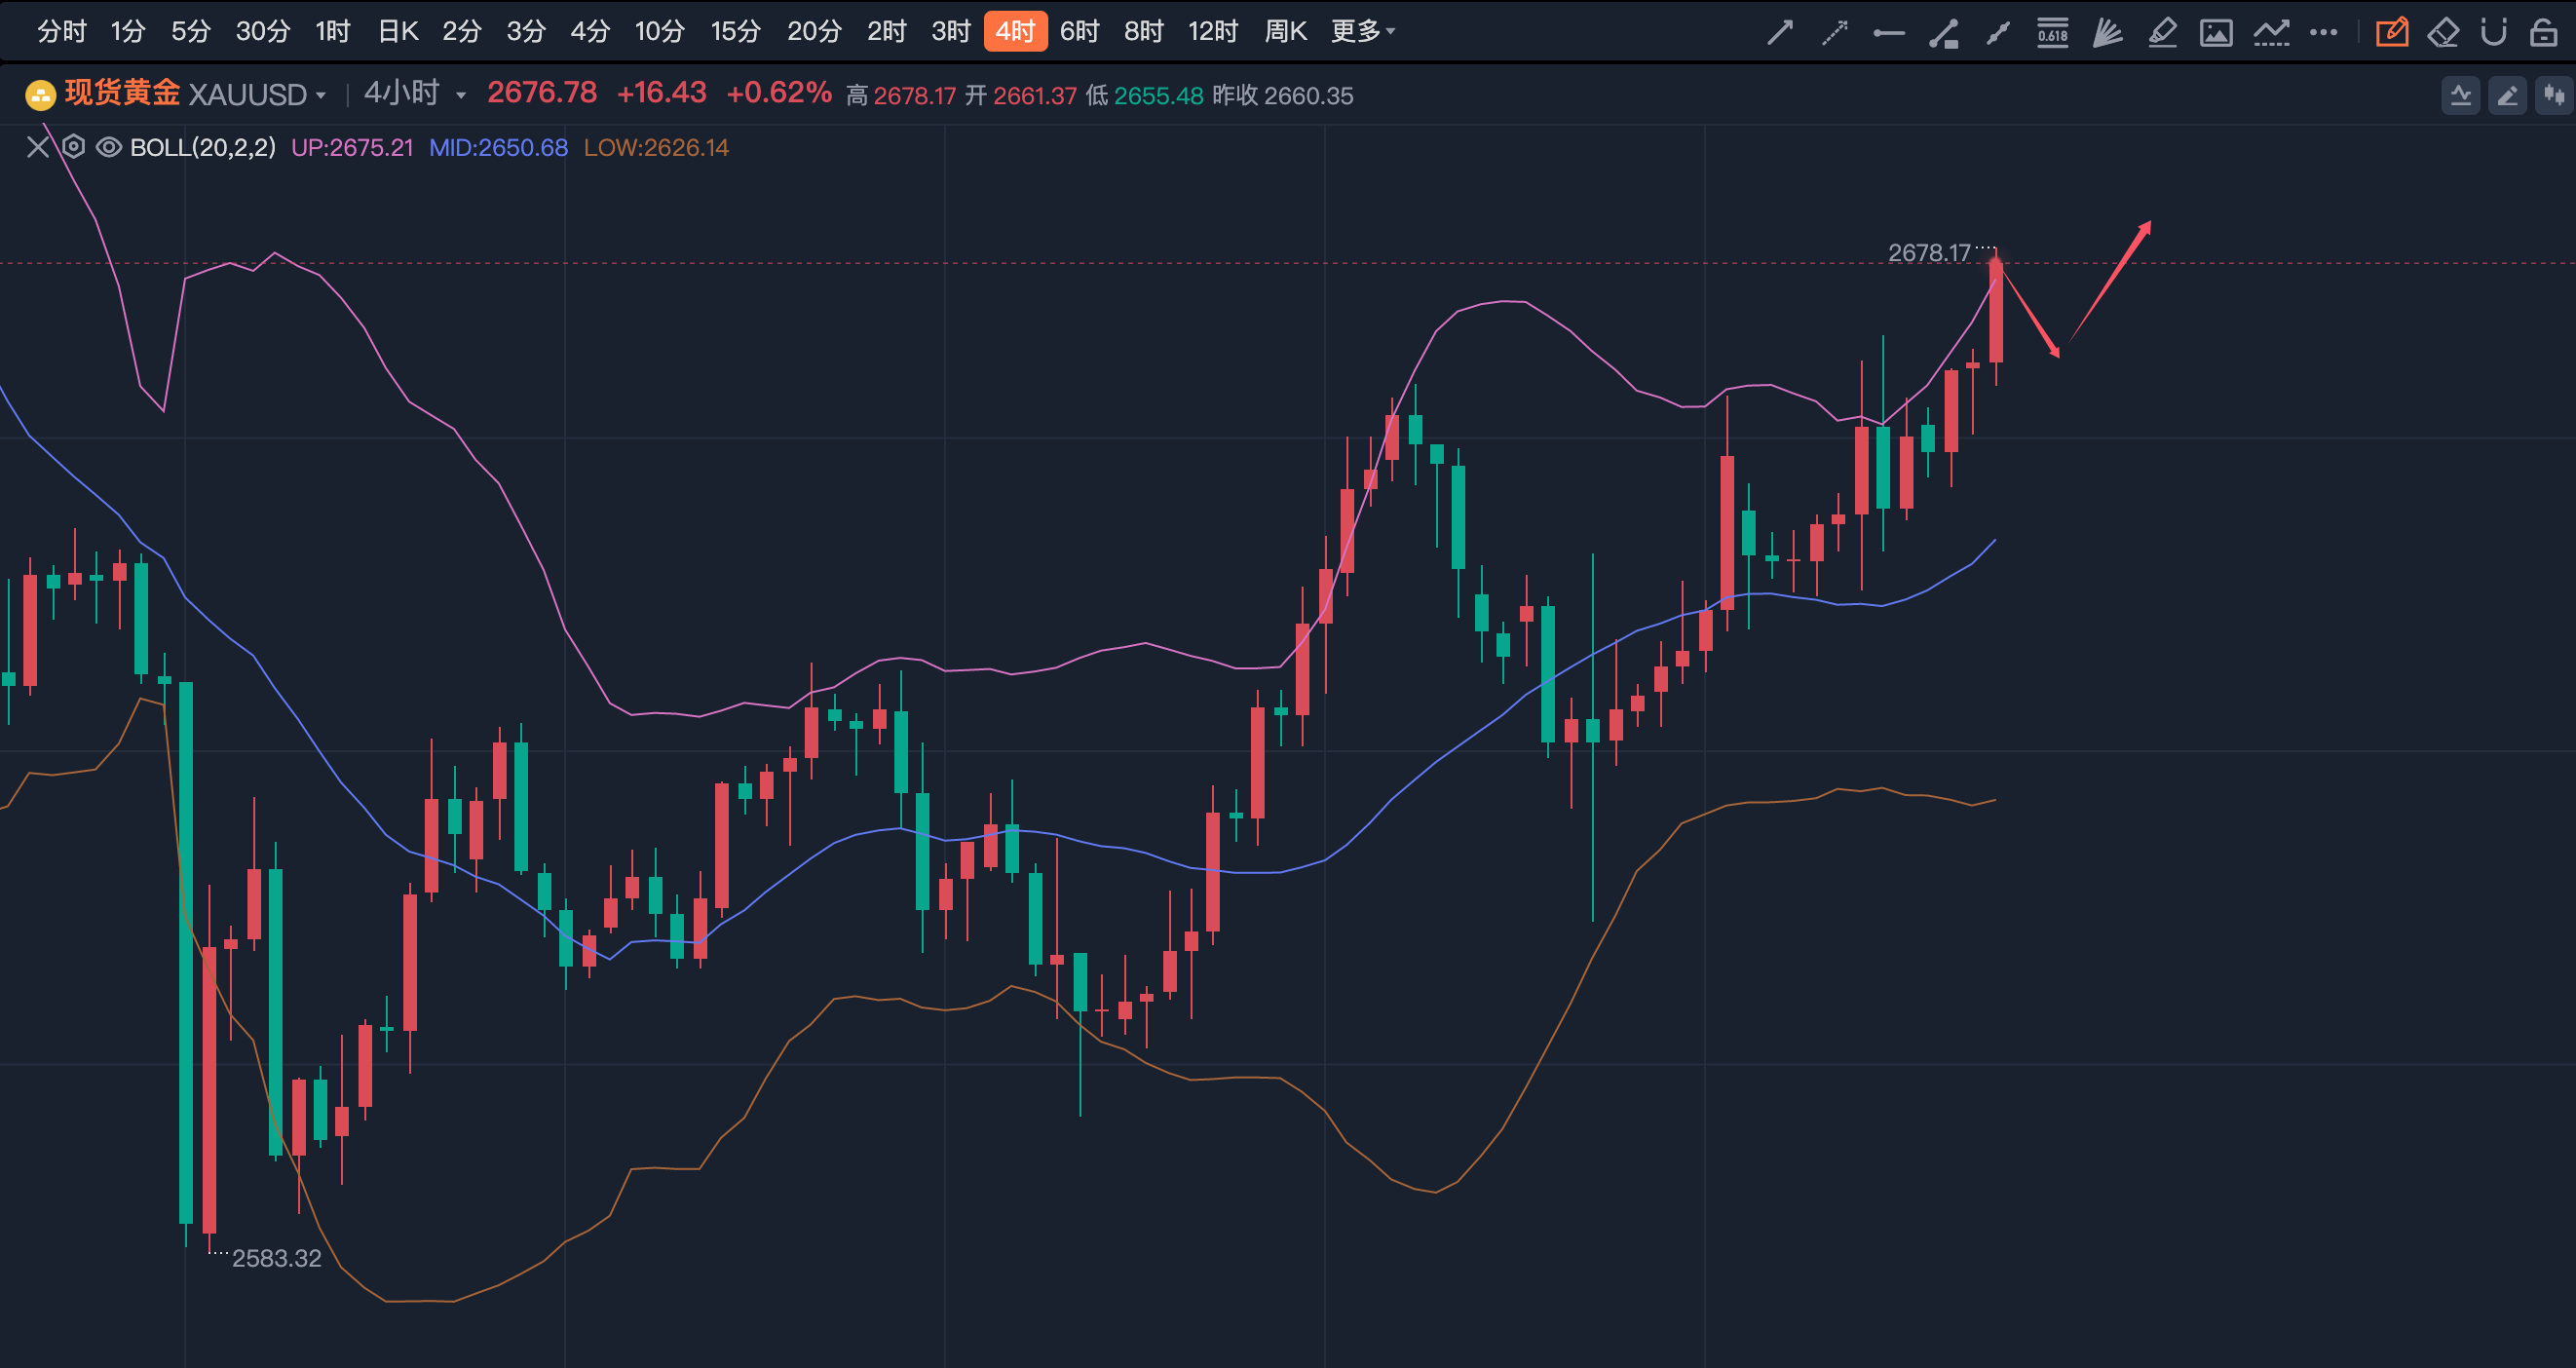This screenshot has height=1368, width=2576.
Task: Toggle the orange drawing mode button
Action: pos(2392,33)
